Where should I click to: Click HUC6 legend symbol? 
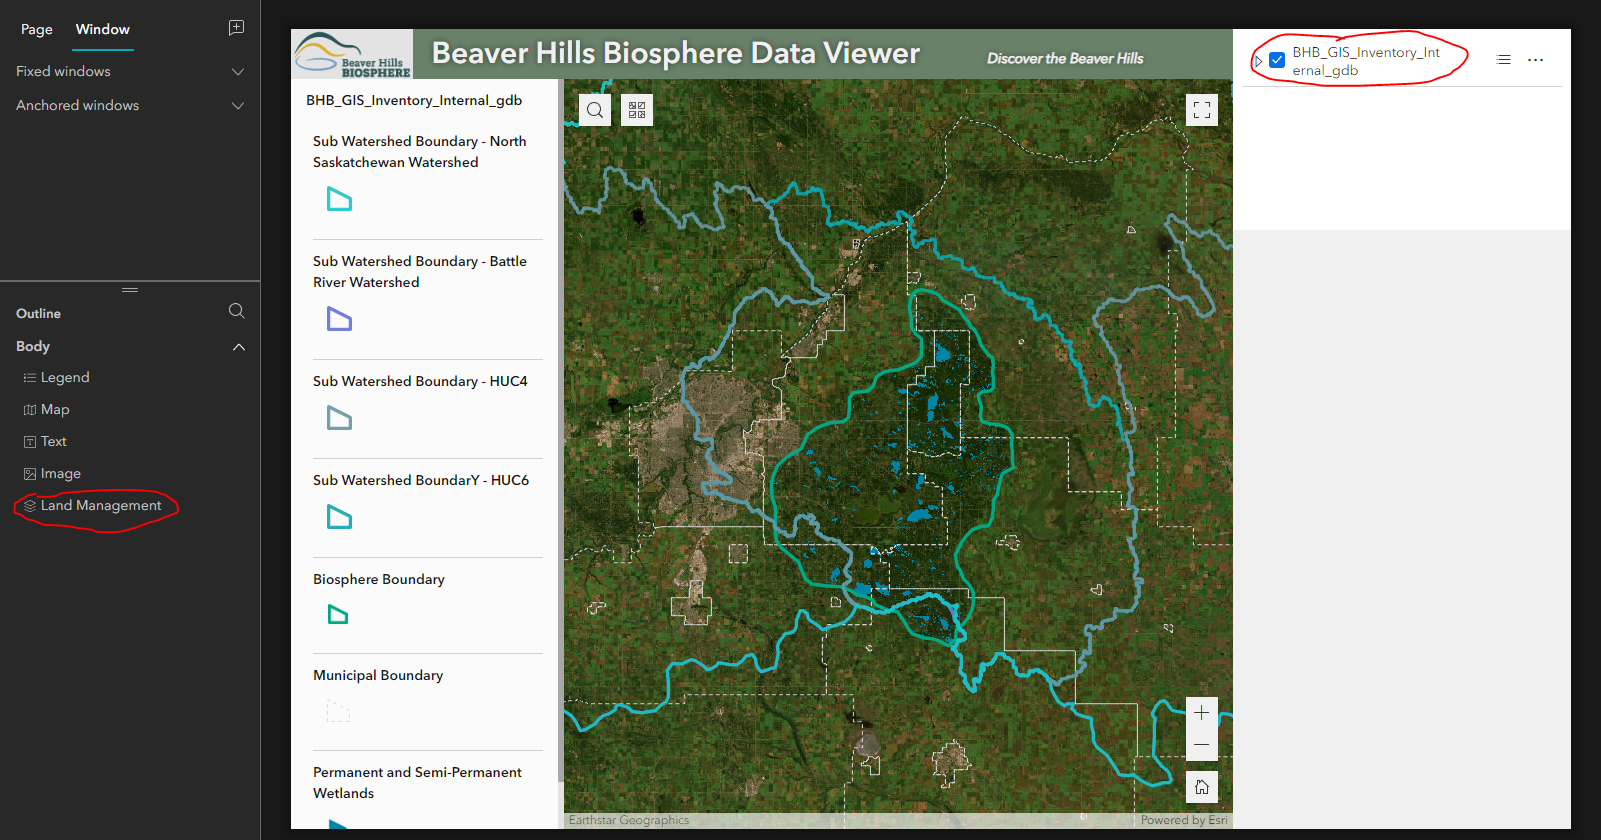[340, 517]
